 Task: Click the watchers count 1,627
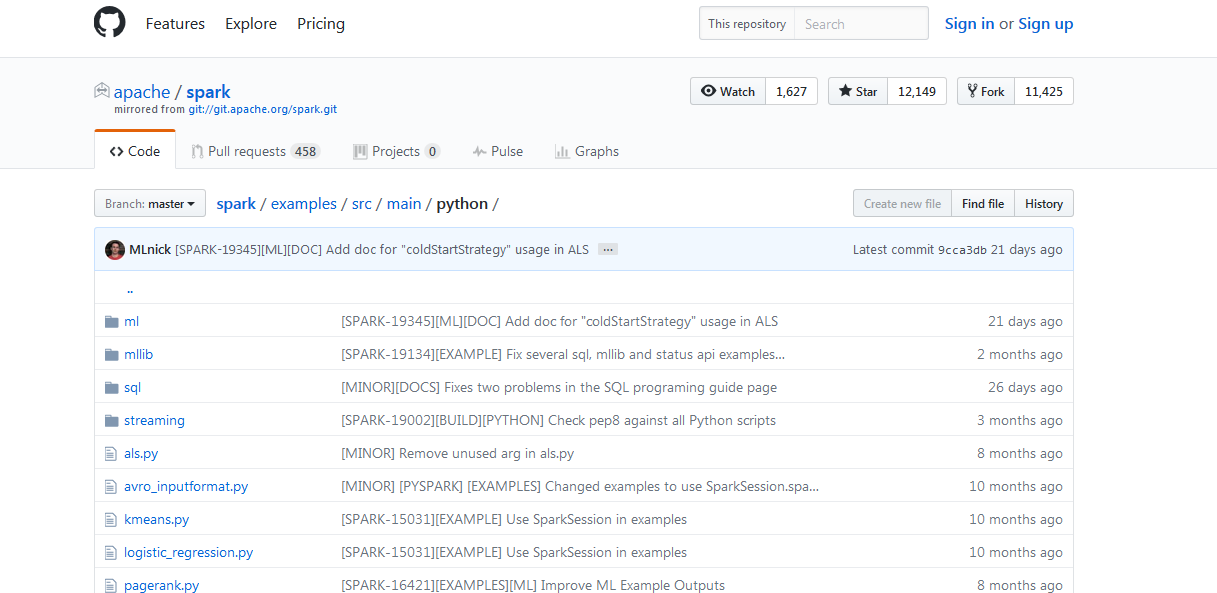click(791, 91)
